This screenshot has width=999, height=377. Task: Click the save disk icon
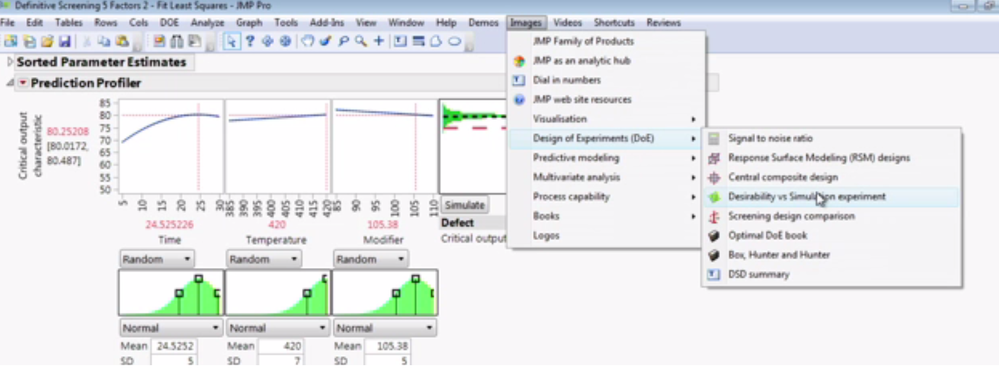click(64, 41)
